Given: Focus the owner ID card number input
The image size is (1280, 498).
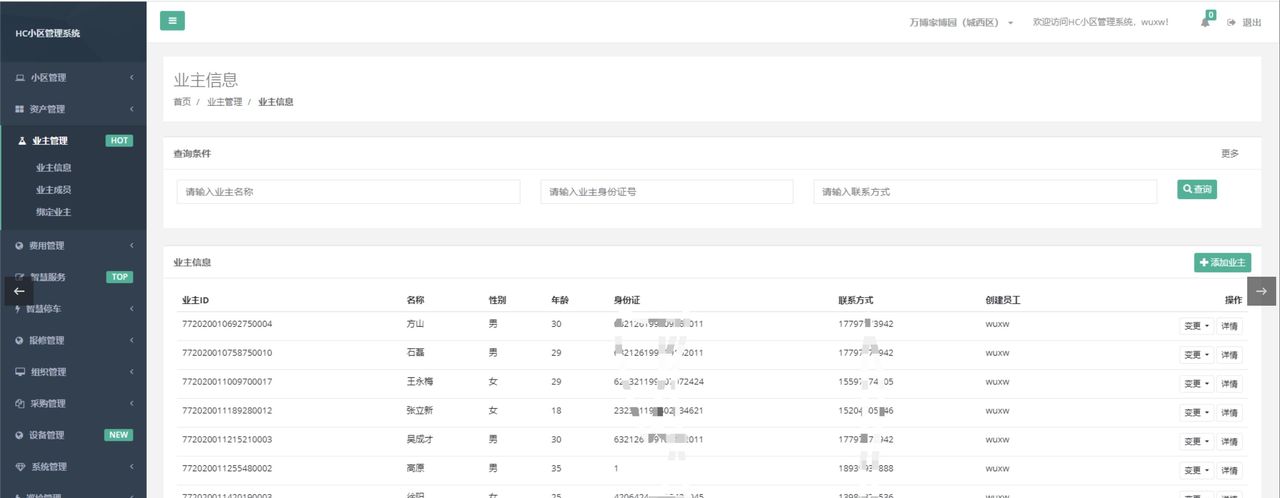Looking at the screenshot, I should click(667, 192).
